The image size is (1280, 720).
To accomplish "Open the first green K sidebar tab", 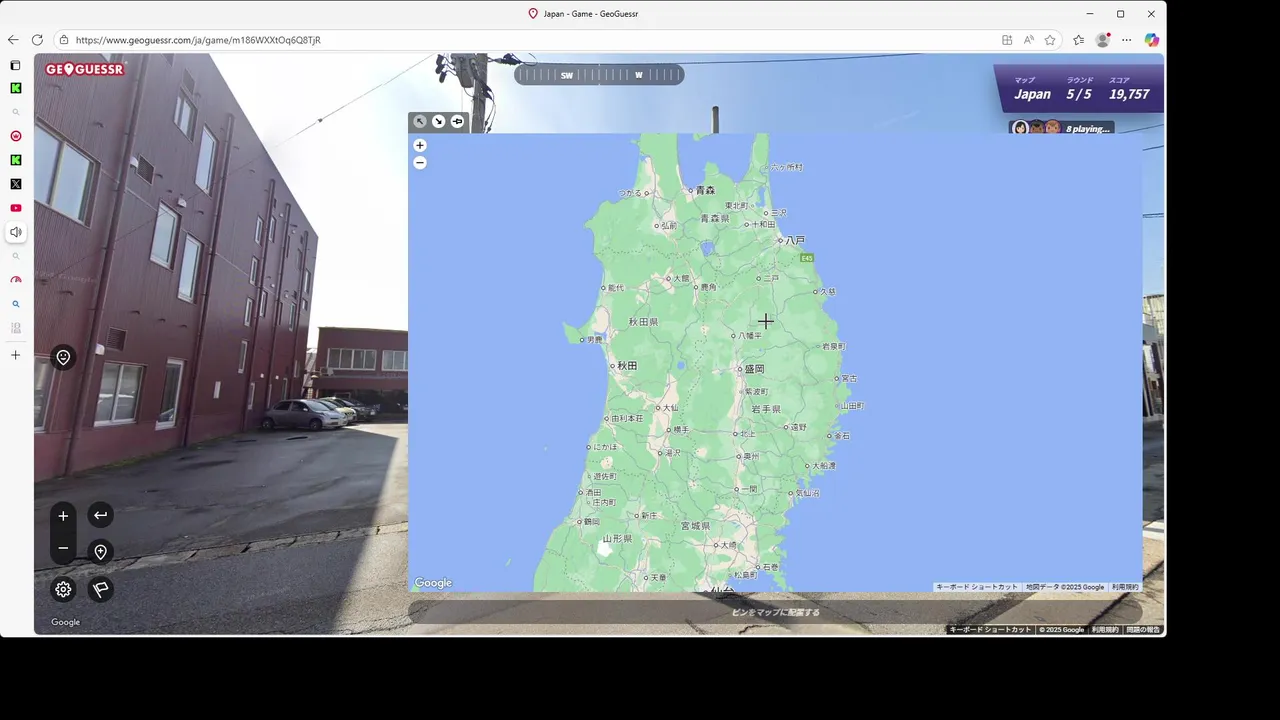I will click(15, 88).
